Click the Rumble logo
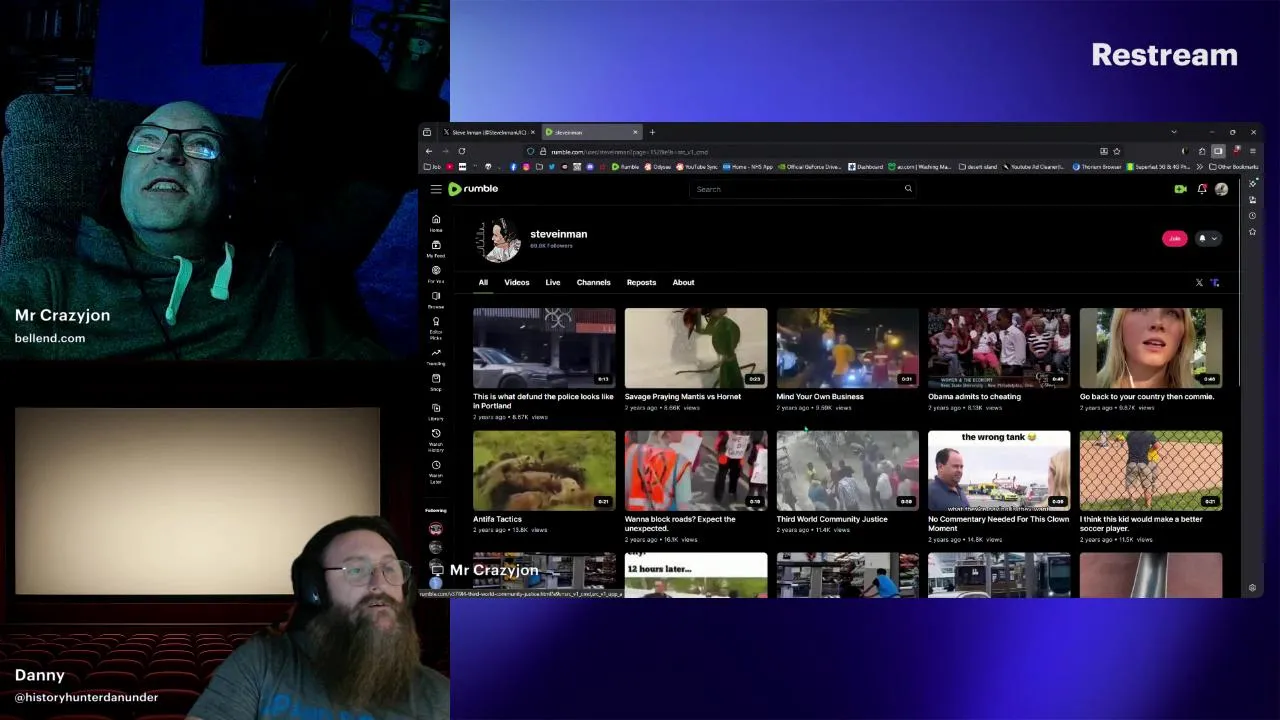1280x720 pixels. (x=473, y=189)
